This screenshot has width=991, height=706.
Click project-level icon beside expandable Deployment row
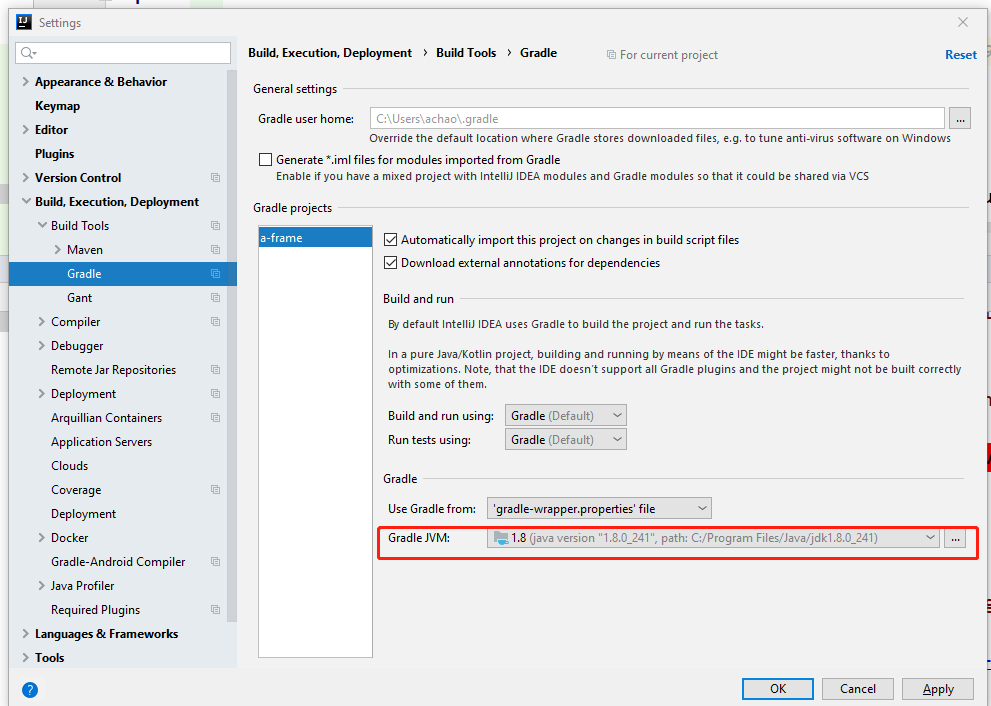(216, 394)
